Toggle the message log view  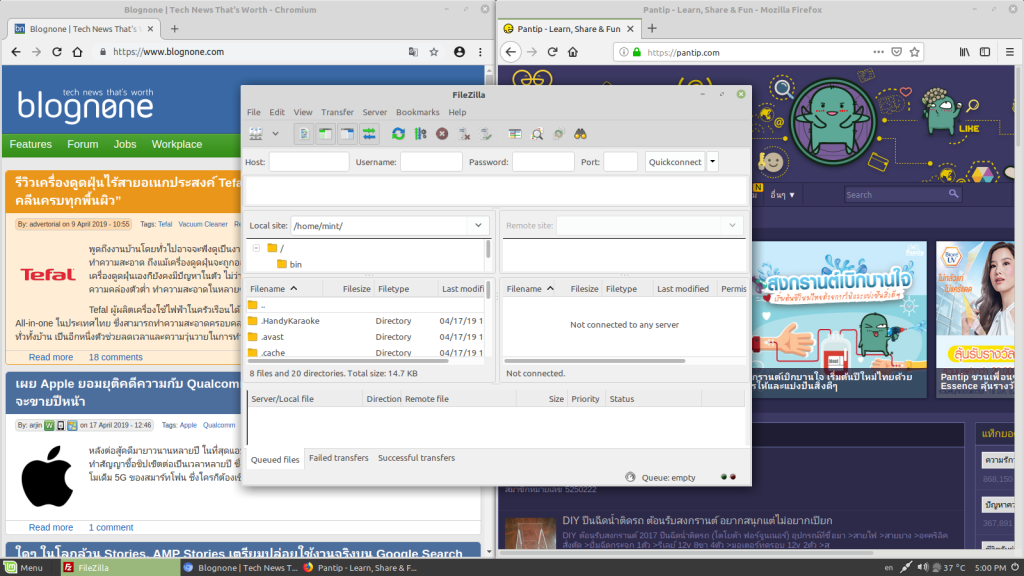305,133
